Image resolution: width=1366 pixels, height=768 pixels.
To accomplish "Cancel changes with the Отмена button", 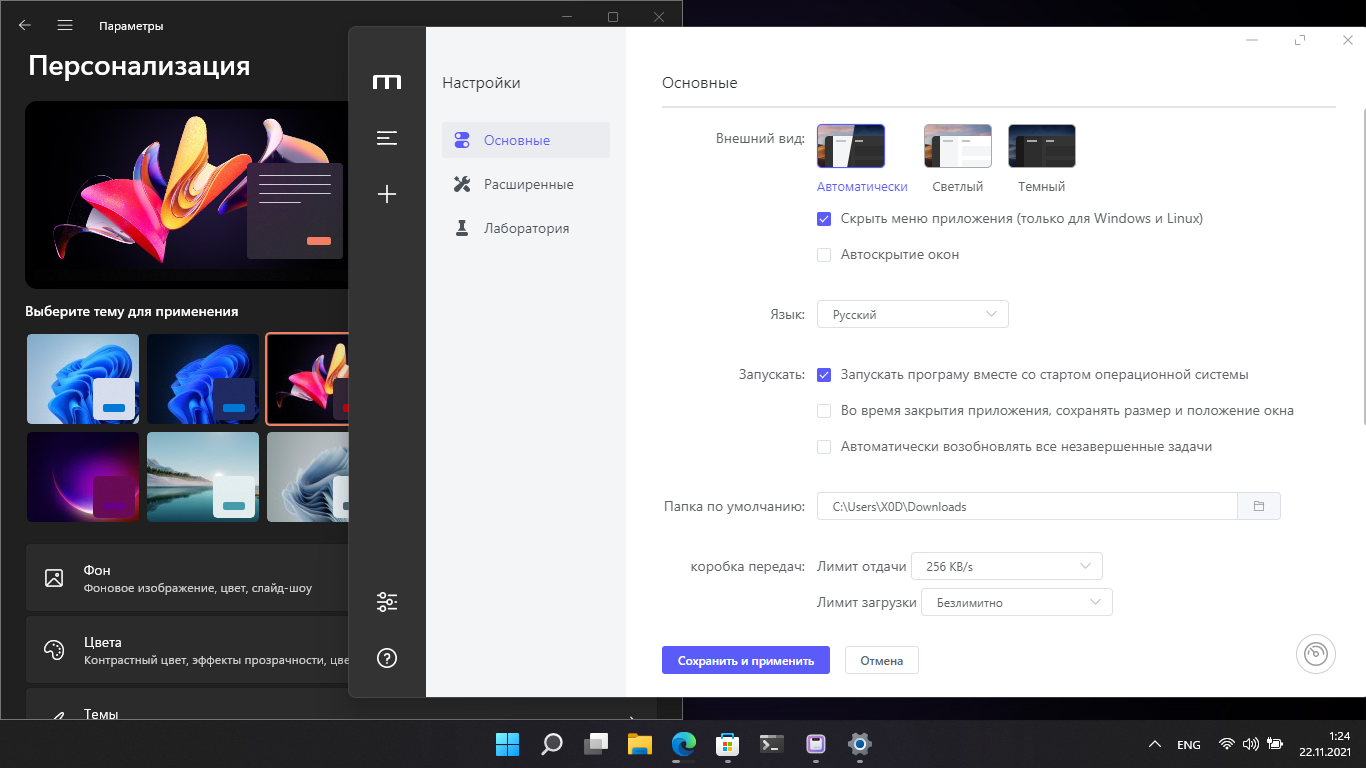I will coord(881,660).
